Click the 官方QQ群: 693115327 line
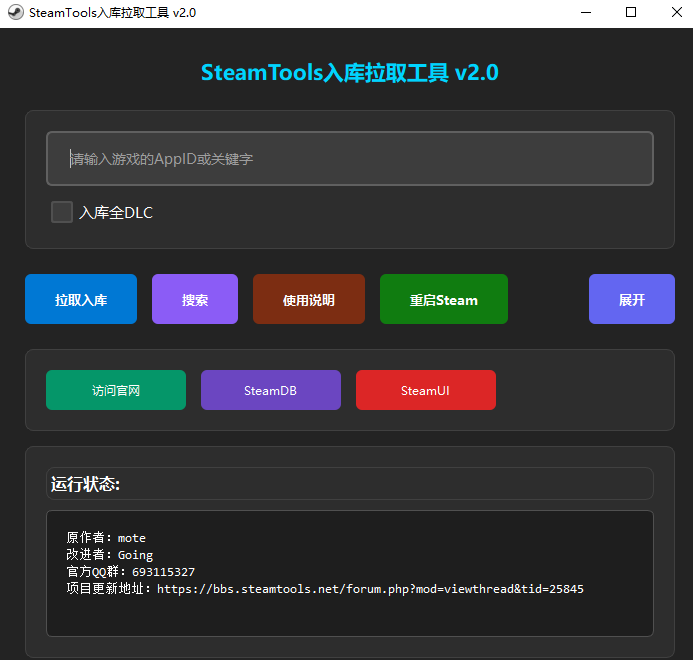The height and width of the screenshot is (660, 693). (130, 572)
